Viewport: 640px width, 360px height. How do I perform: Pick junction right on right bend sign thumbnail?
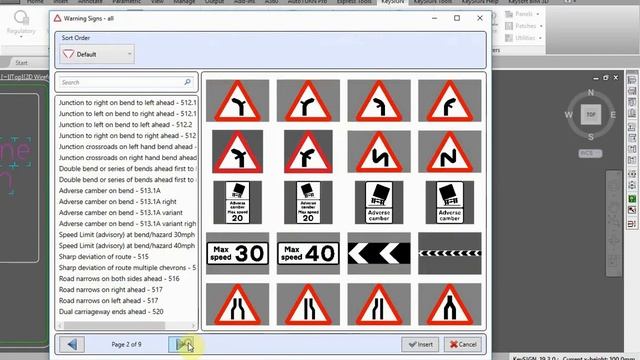click(450, 100)
